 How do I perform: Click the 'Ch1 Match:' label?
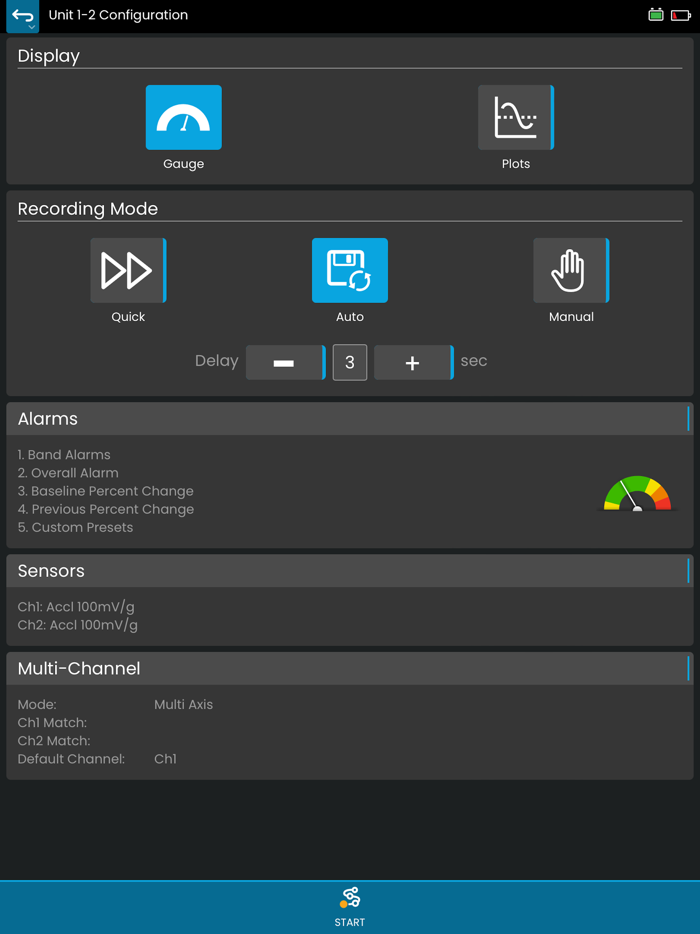coord(52,723)
